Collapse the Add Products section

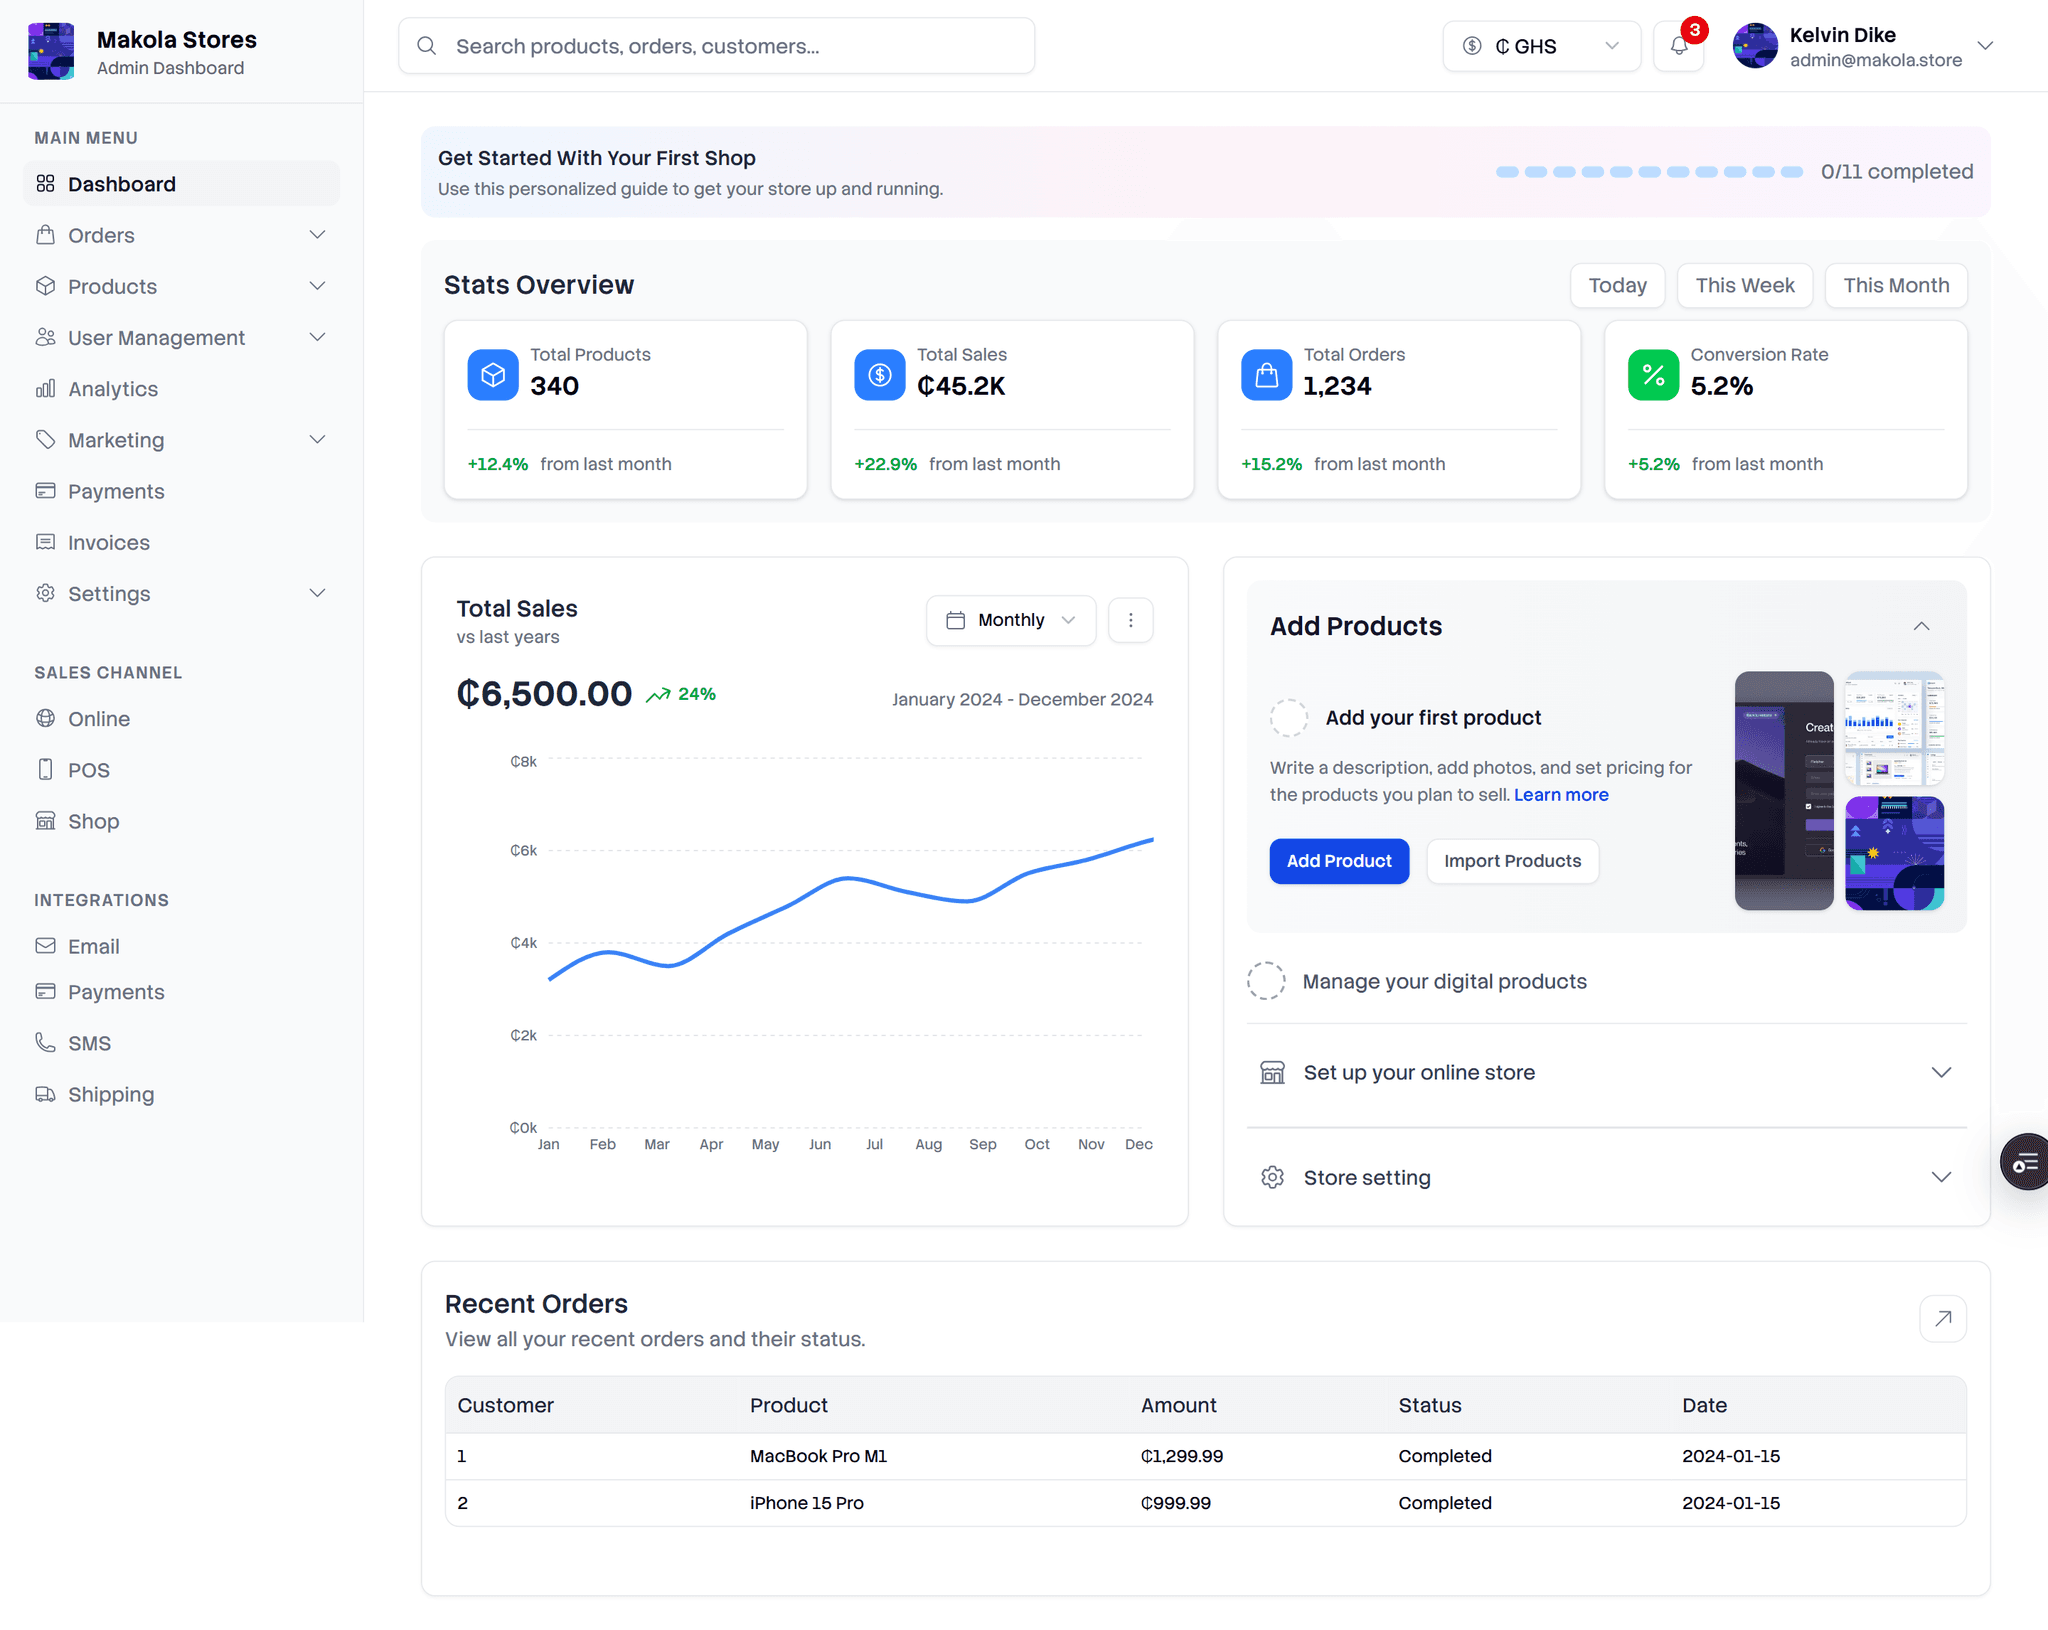coord(1921,626)
